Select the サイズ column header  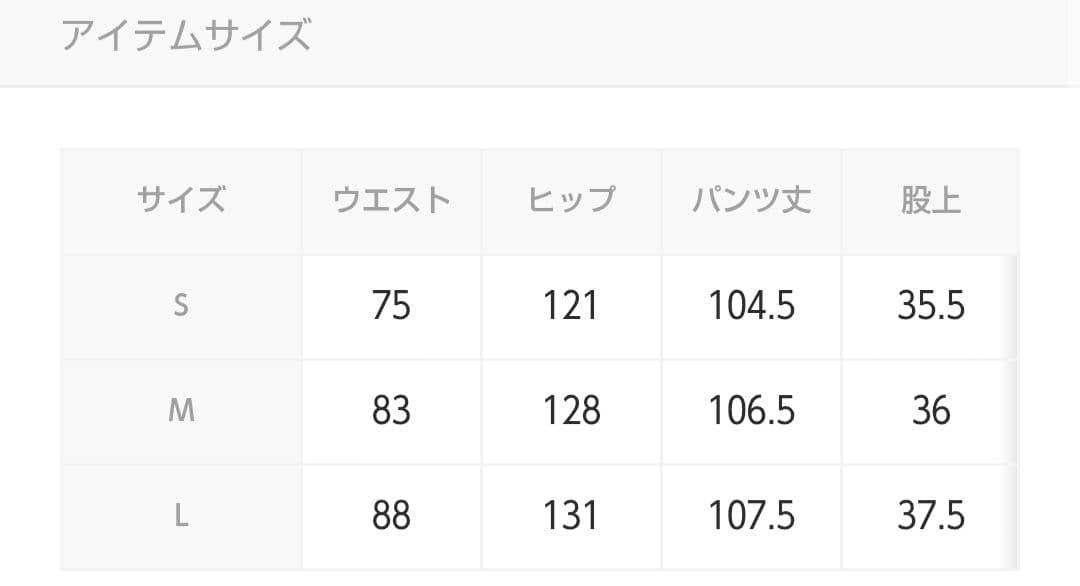click(181, 200)
